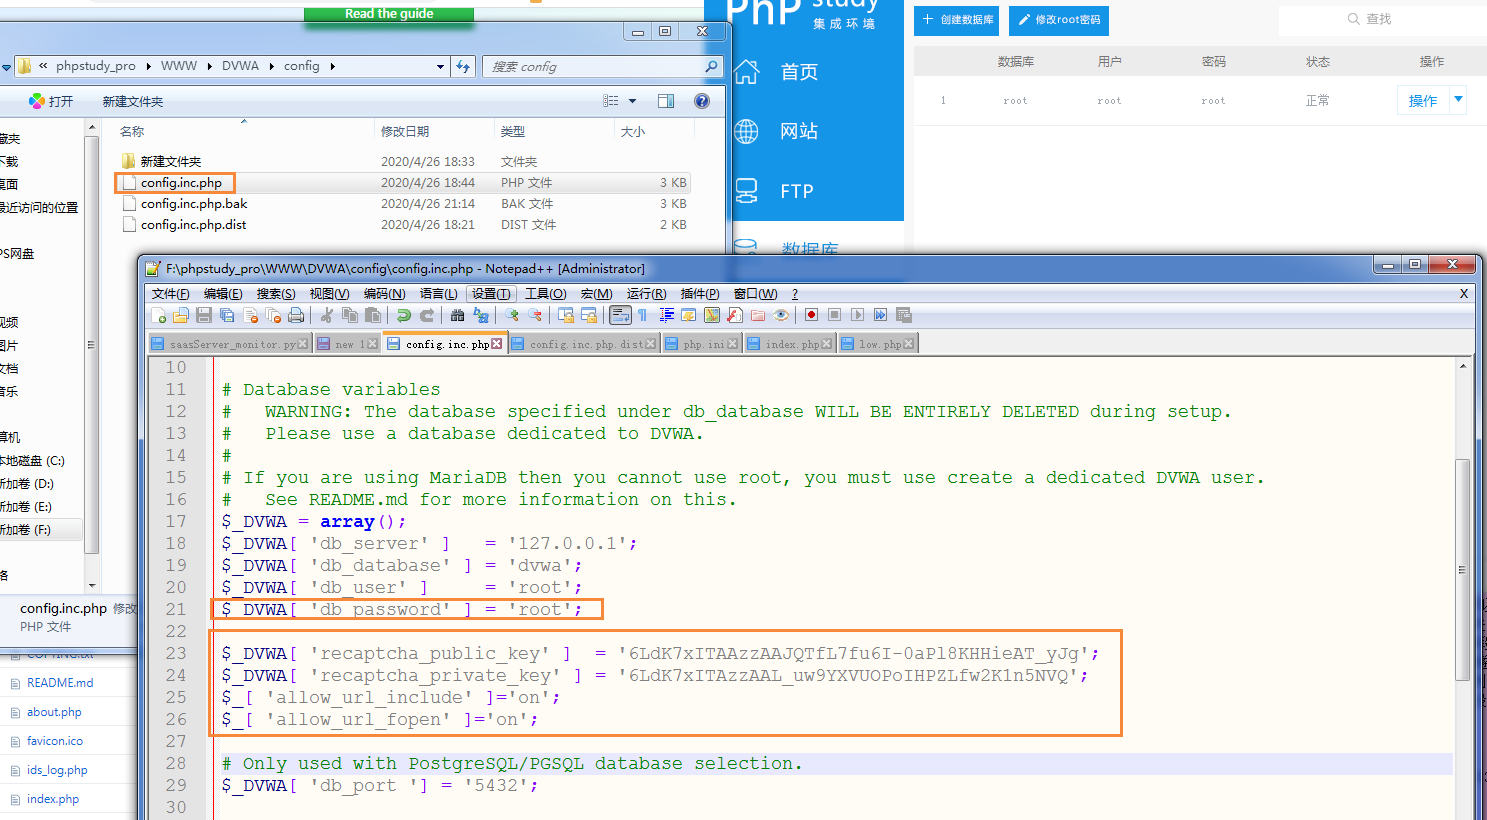This screenshot has width=1487, height=820.
Task: Click the Copy icon in Notepad++ toolbar
Action: 349,315
